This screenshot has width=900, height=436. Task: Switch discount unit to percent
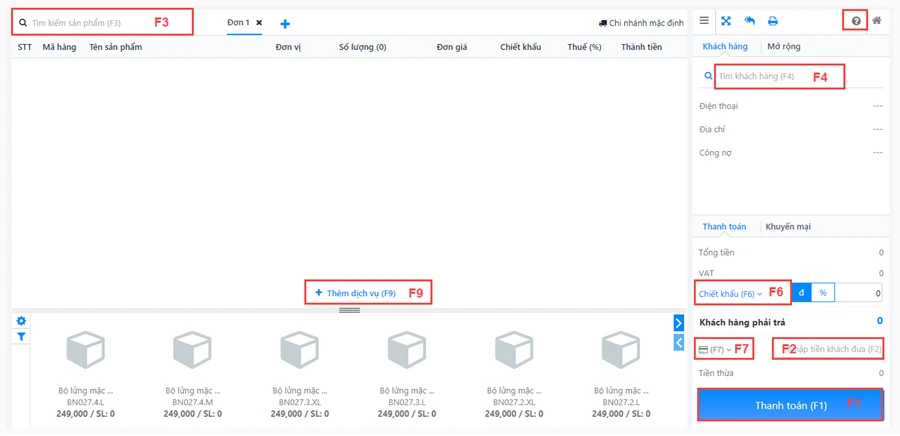[823, 293]
